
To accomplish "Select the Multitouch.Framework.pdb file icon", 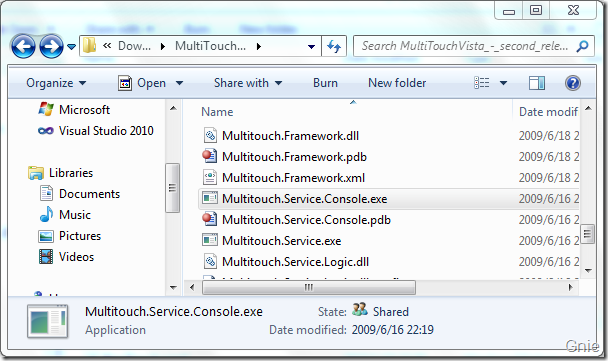I will click(x=210, y=157).
